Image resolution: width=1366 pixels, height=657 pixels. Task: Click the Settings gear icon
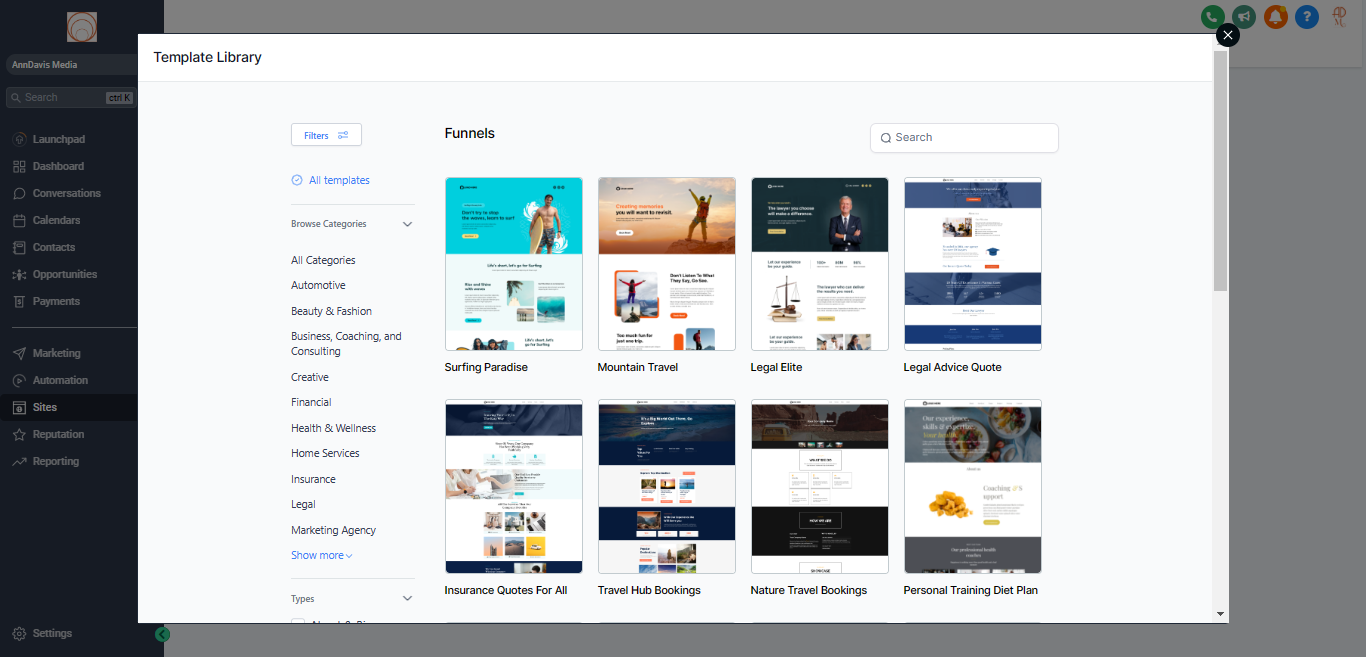[20, 634]
